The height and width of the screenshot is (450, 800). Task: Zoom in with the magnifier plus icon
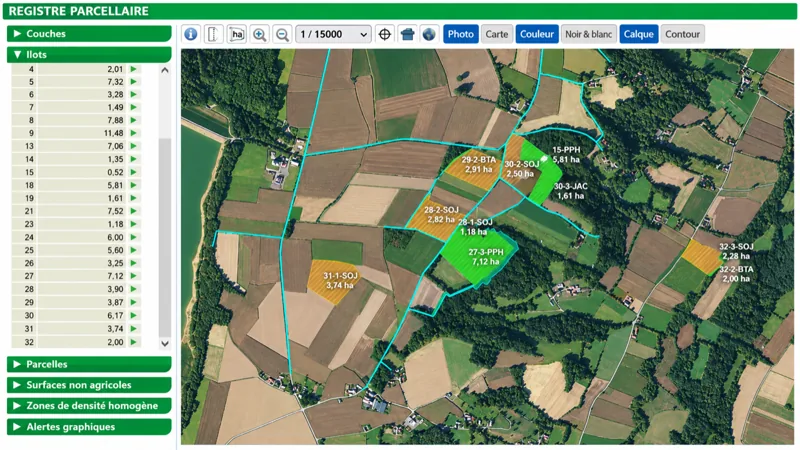point(260,34)
